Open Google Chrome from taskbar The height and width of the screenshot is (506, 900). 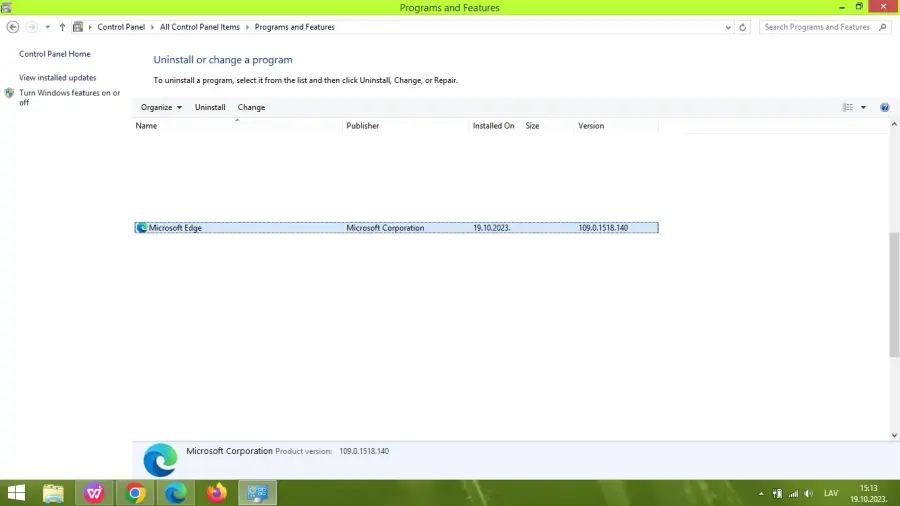[x=135, y=493]
